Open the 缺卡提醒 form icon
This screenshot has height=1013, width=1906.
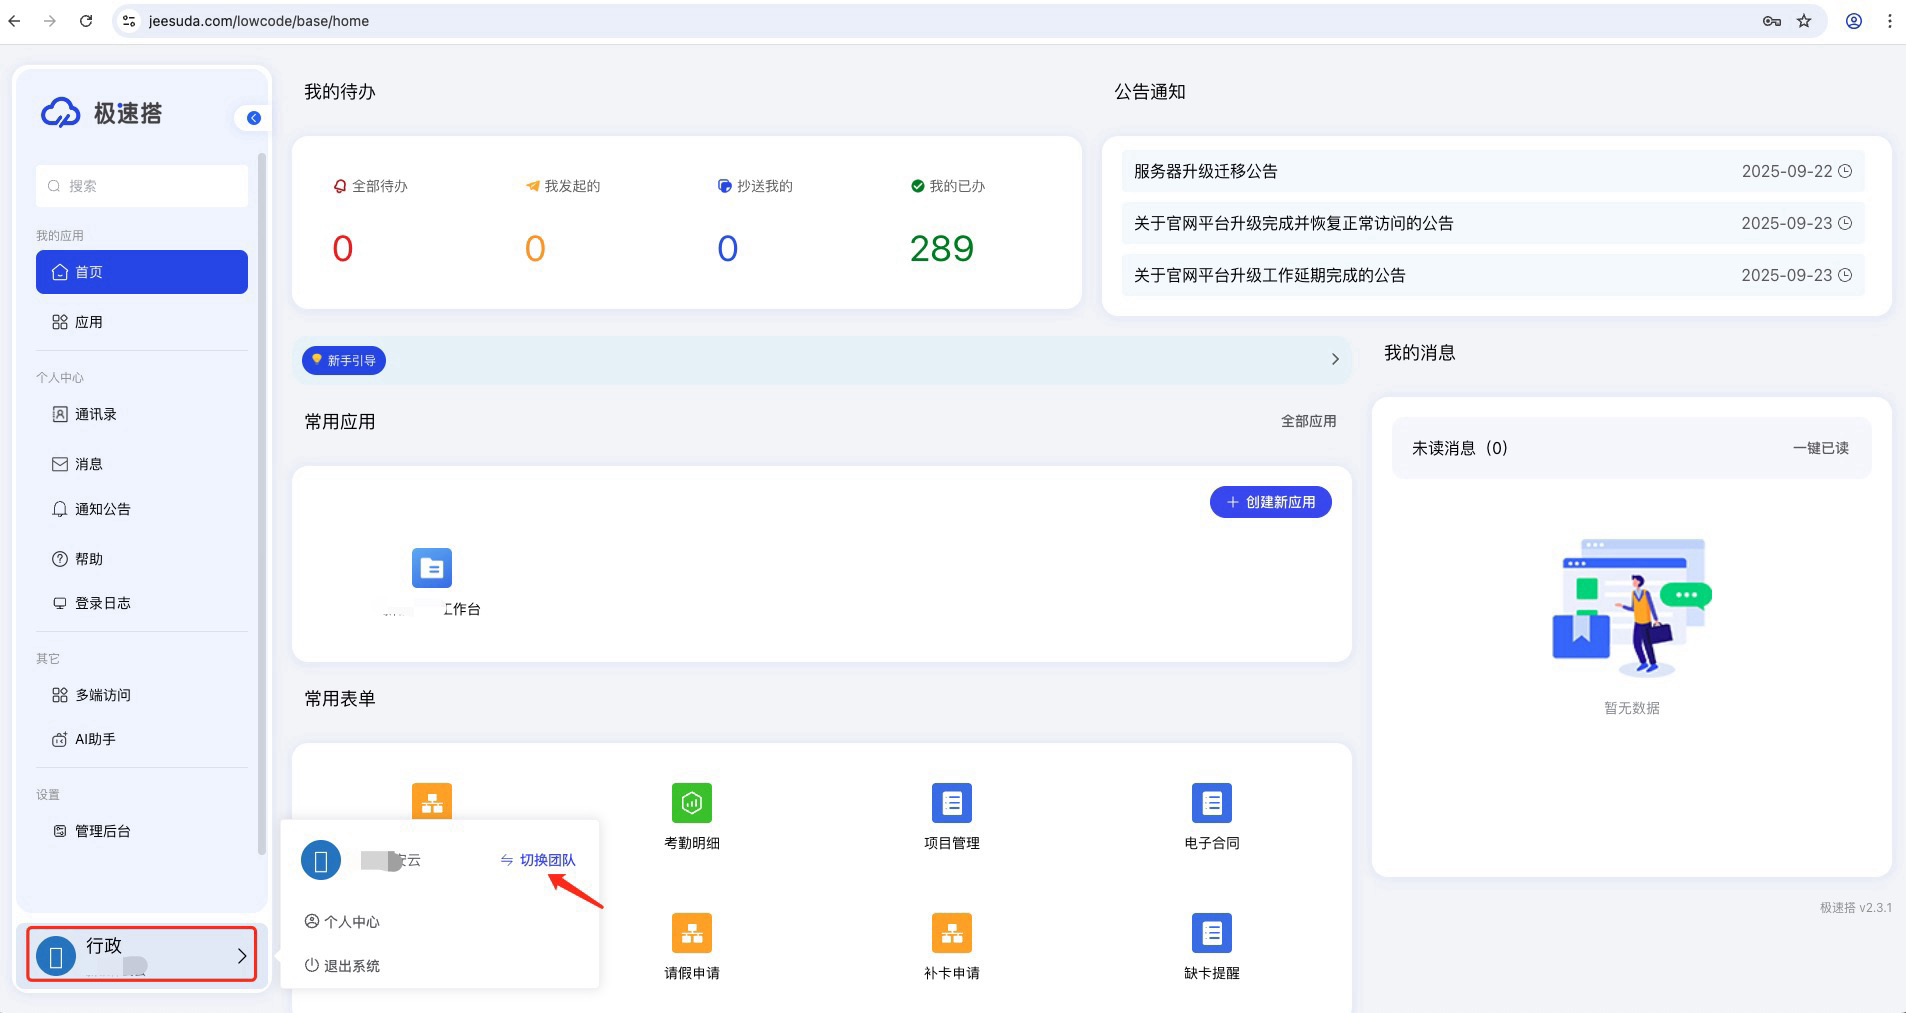(1211, 933)
